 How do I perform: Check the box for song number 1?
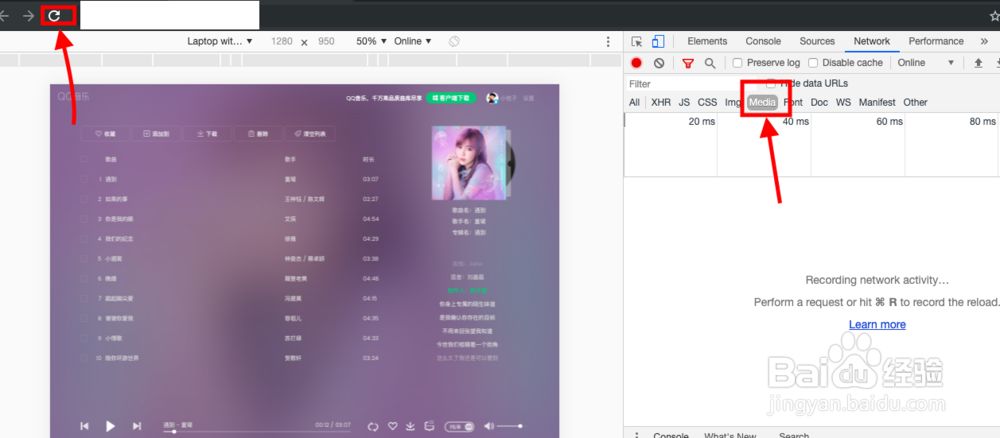tap(84, 179)
